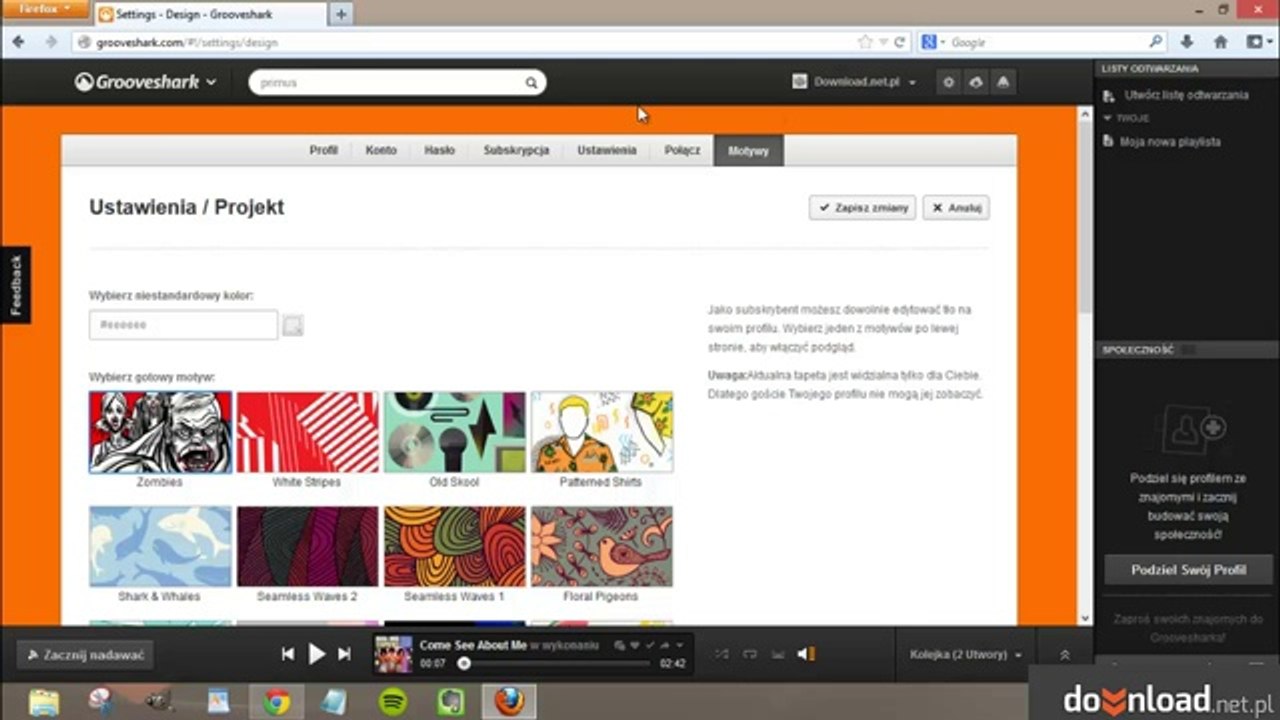Mute the player volume
This screenshot has width=1280, height=720.
(x=805, y=654)
